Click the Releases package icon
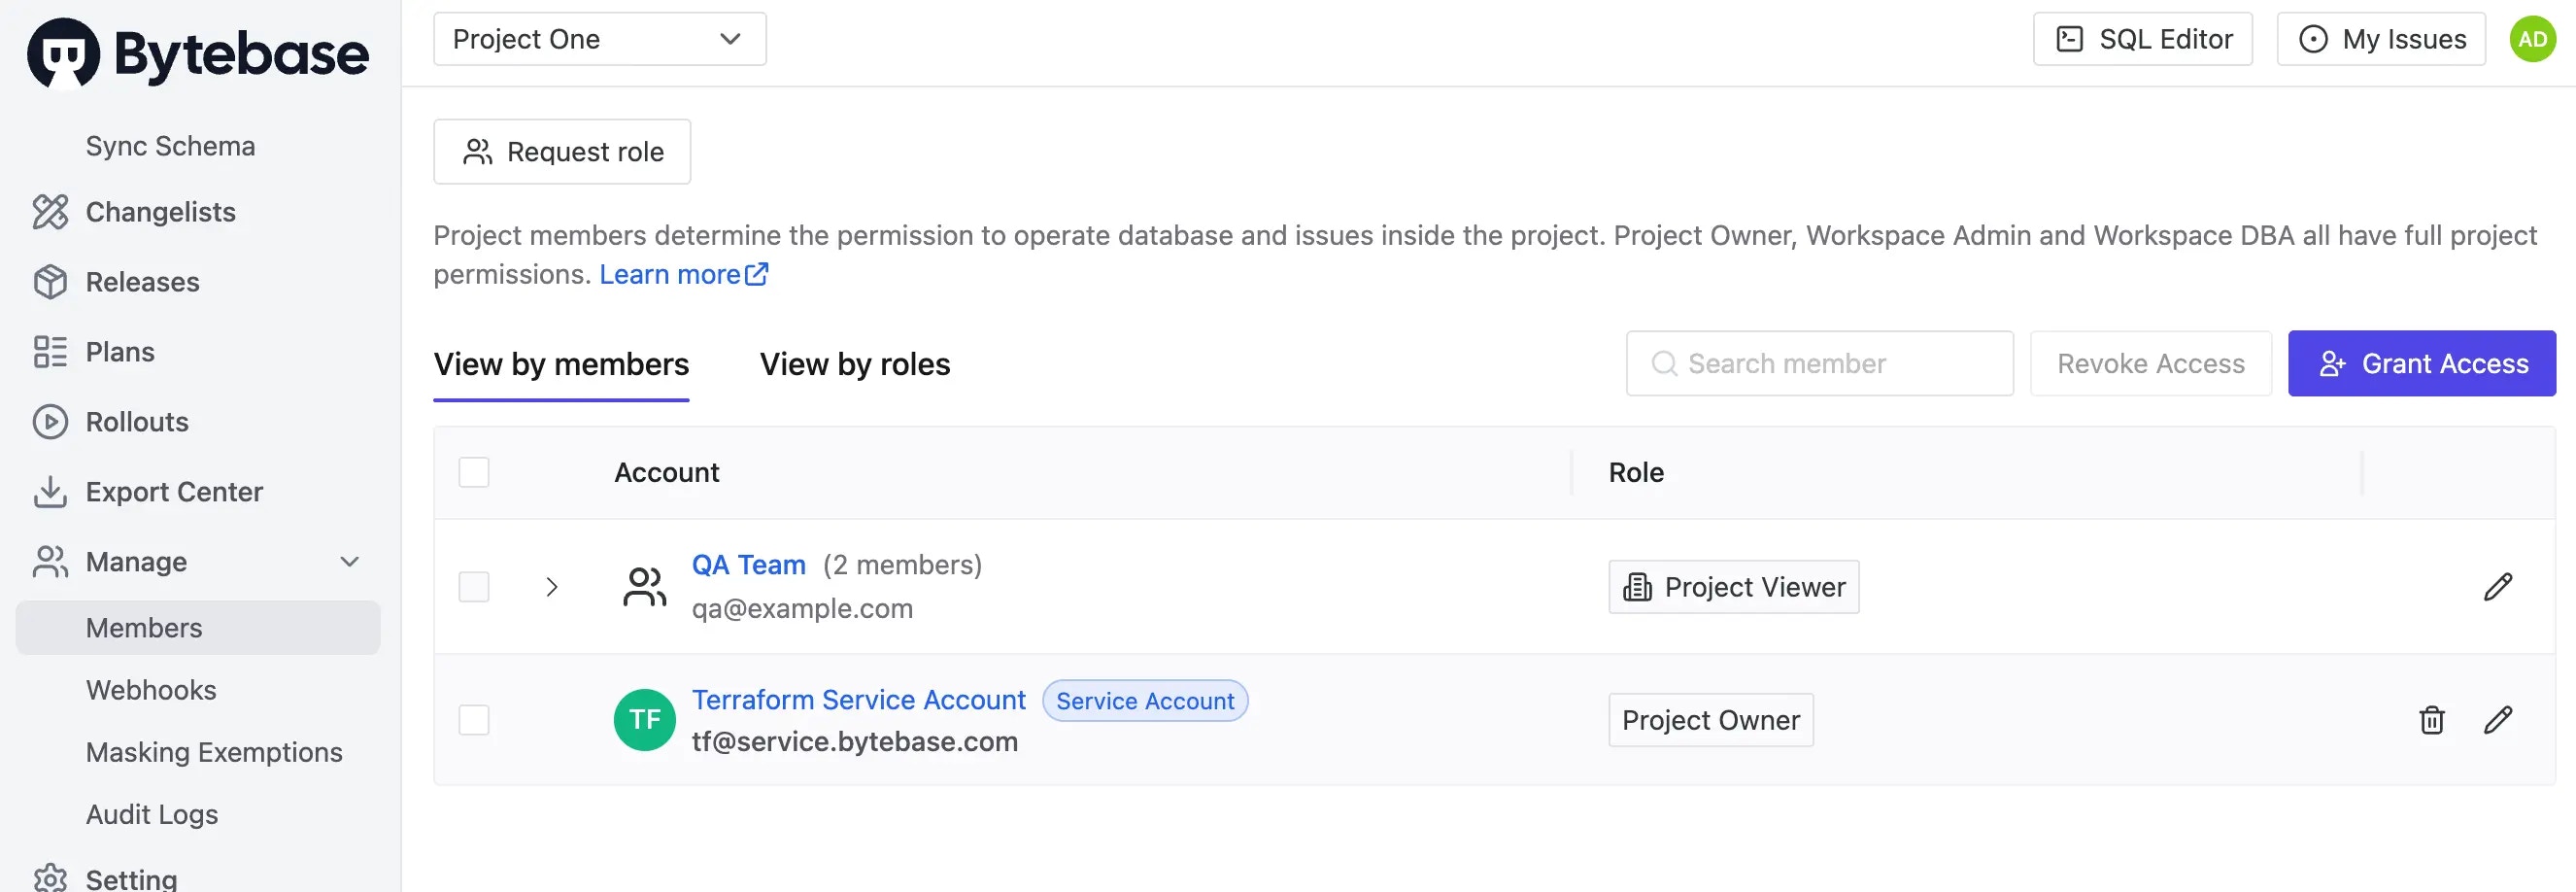Image resolution: width=2576 pixels, height=892 pixels. pyautogui.click(x=50, y=282)
